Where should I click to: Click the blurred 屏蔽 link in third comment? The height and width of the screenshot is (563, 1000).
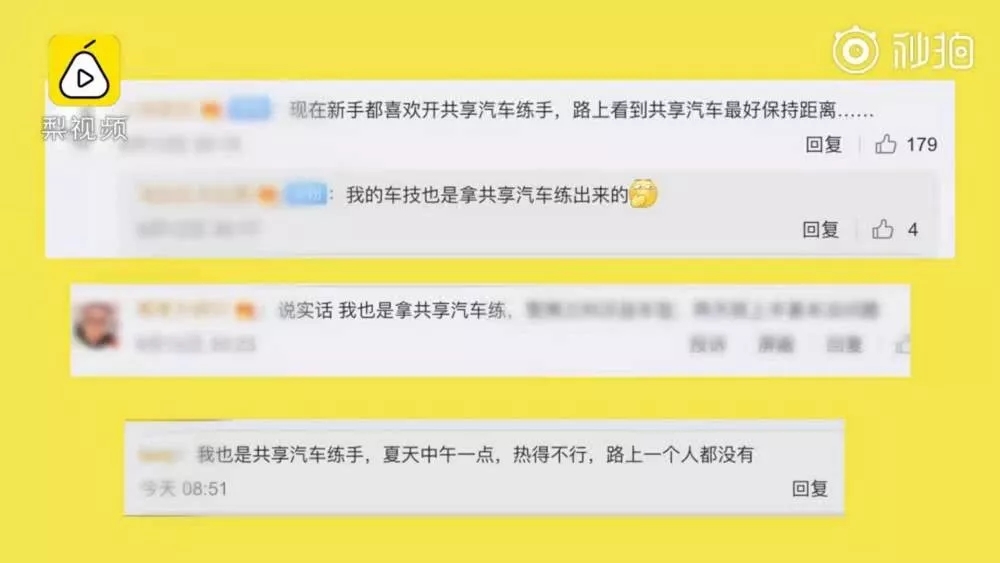point(776,345)
